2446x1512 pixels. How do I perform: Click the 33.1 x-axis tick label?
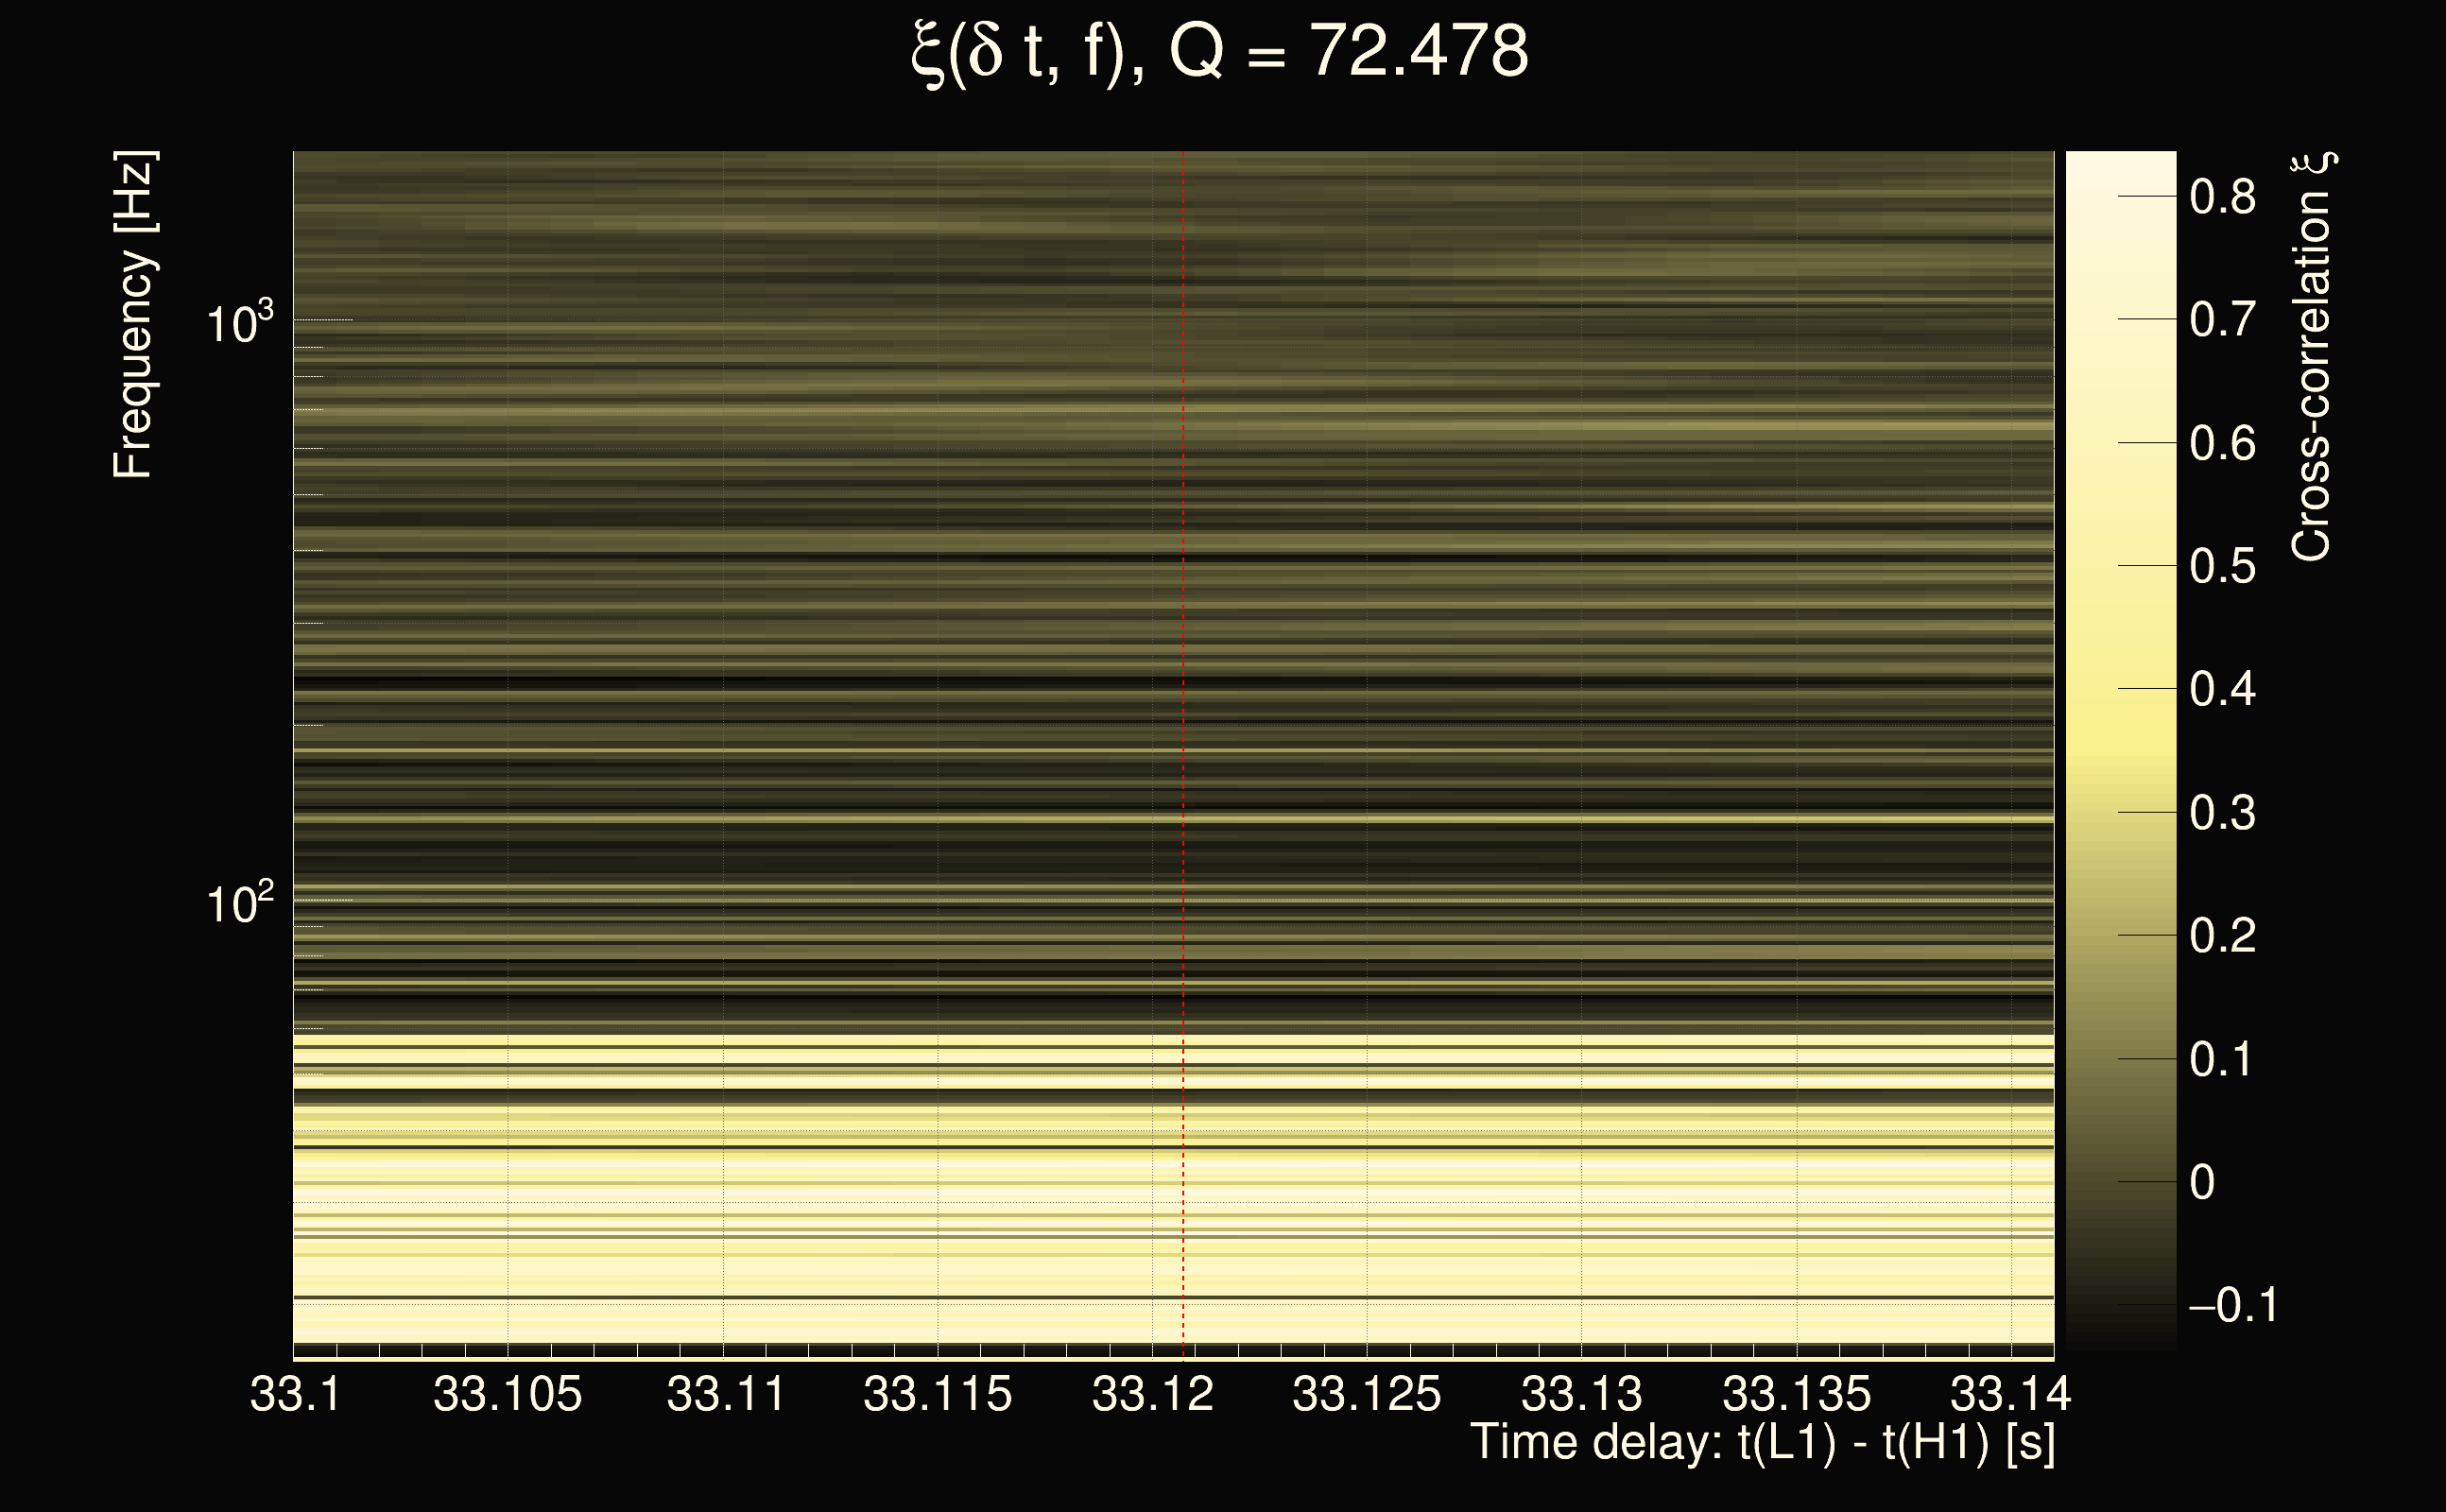coord(295,1394)
